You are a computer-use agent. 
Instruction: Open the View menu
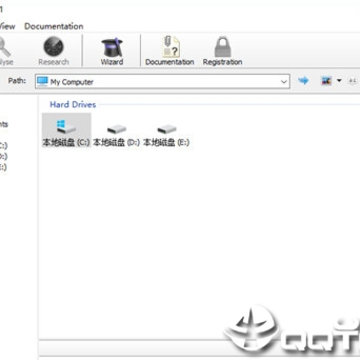[7, 26]
